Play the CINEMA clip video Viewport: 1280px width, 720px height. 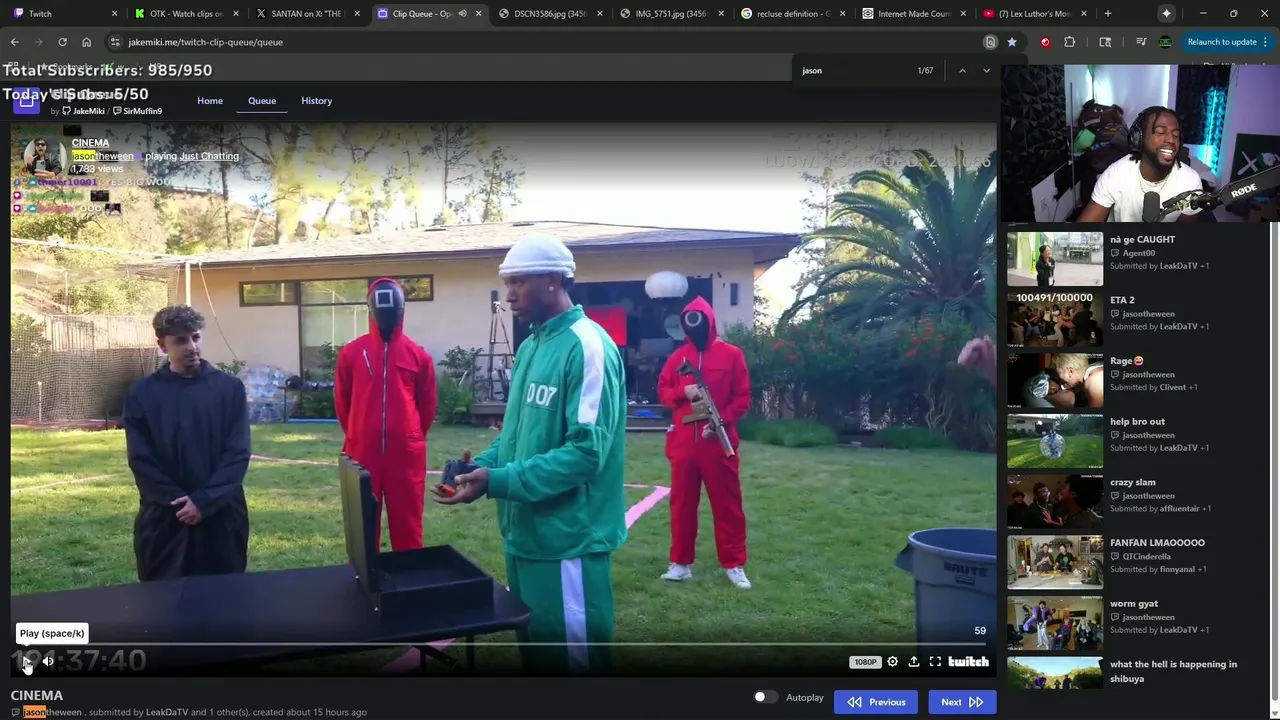[x=27, y=661]
